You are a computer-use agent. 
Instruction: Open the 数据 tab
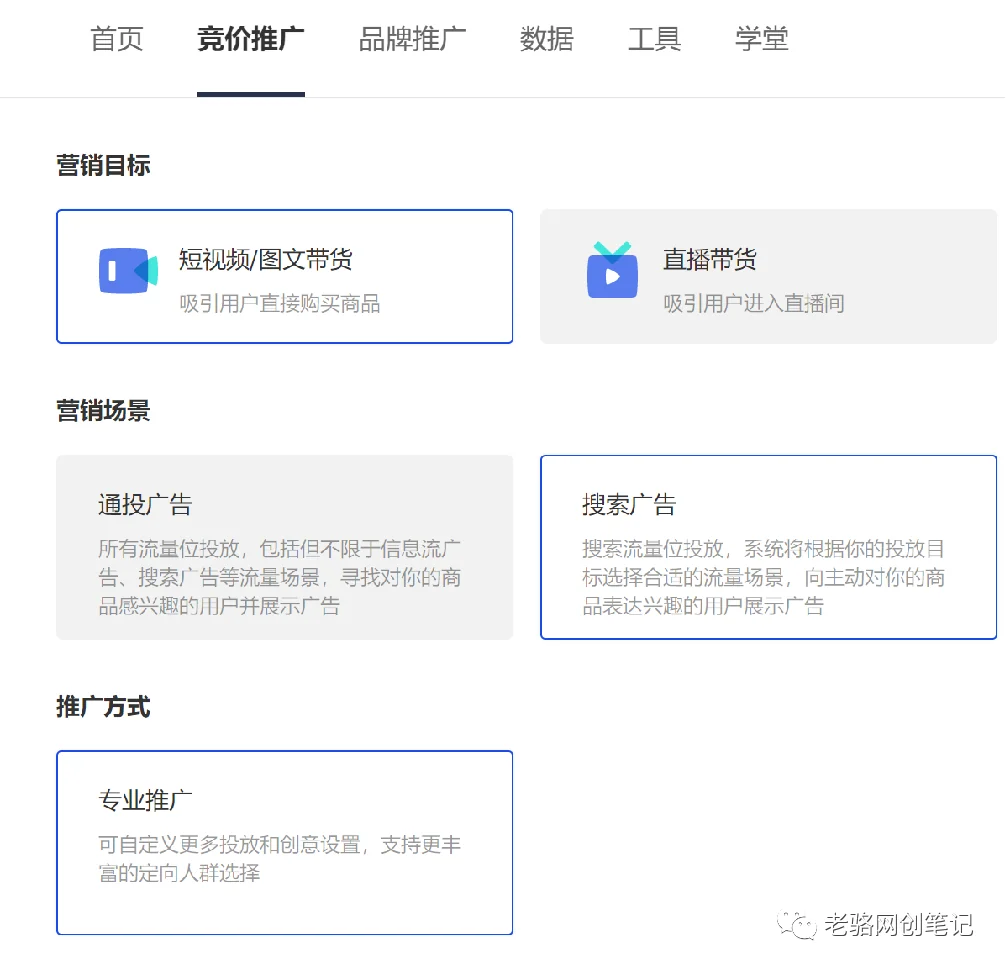tap(546, 39)
